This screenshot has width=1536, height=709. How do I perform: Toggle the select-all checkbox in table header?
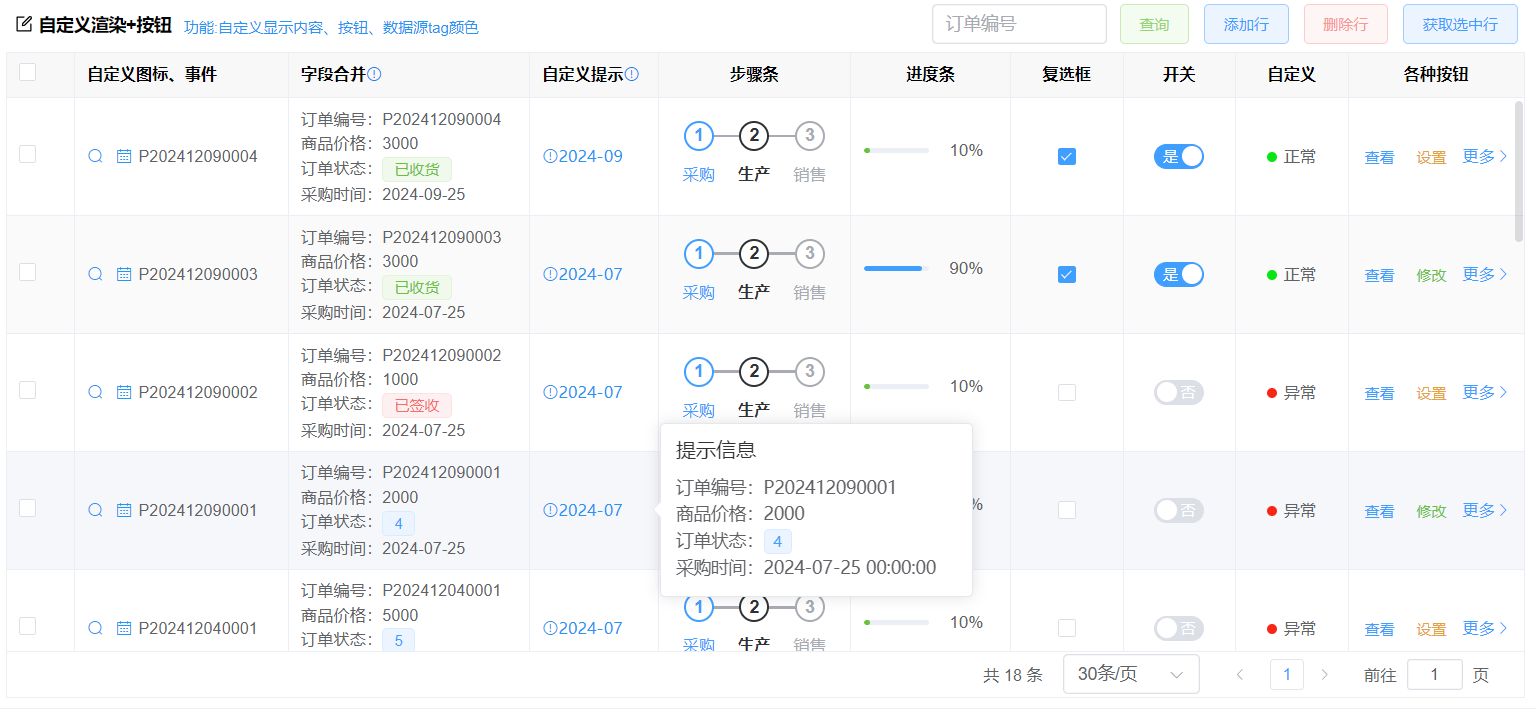pos(28,72)
